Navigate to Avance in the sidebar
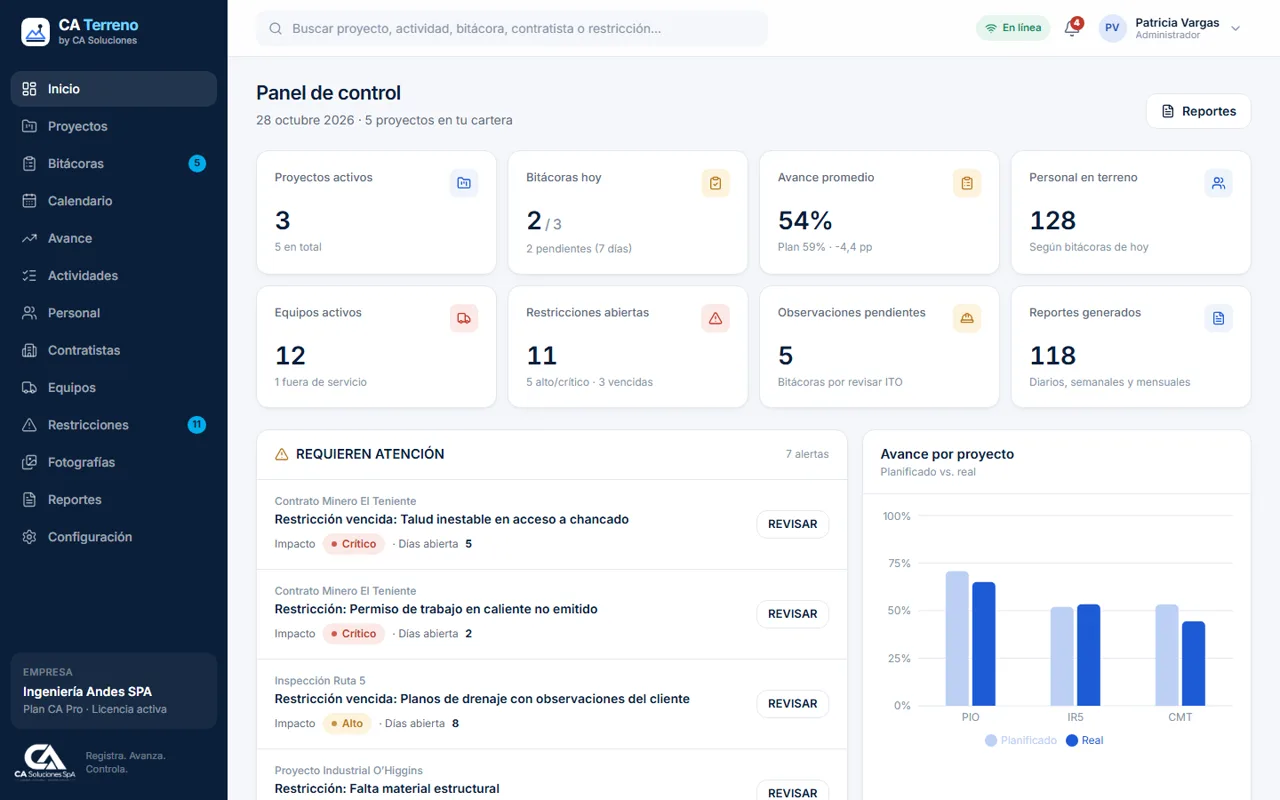Image resolution: width=1280 pixels, height=800 pixels. (114, 238)
